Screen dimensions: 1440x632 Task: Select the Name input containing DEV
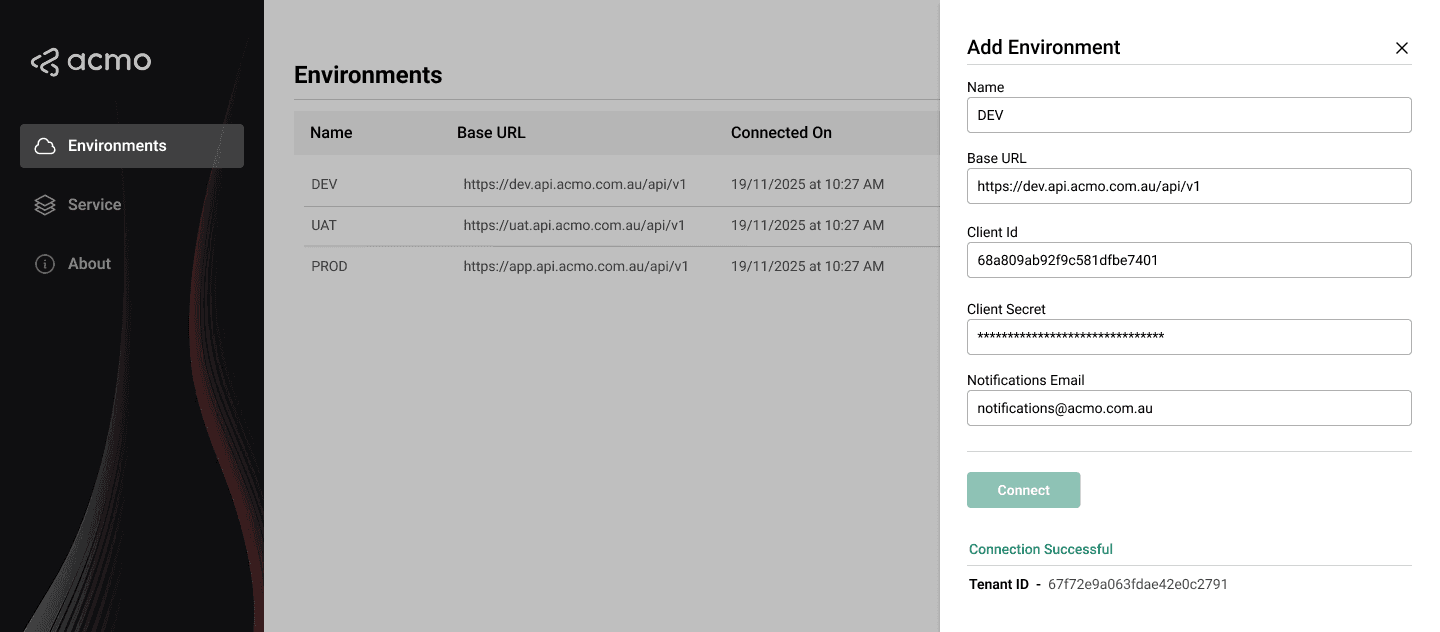click(x=1188, y=115)
